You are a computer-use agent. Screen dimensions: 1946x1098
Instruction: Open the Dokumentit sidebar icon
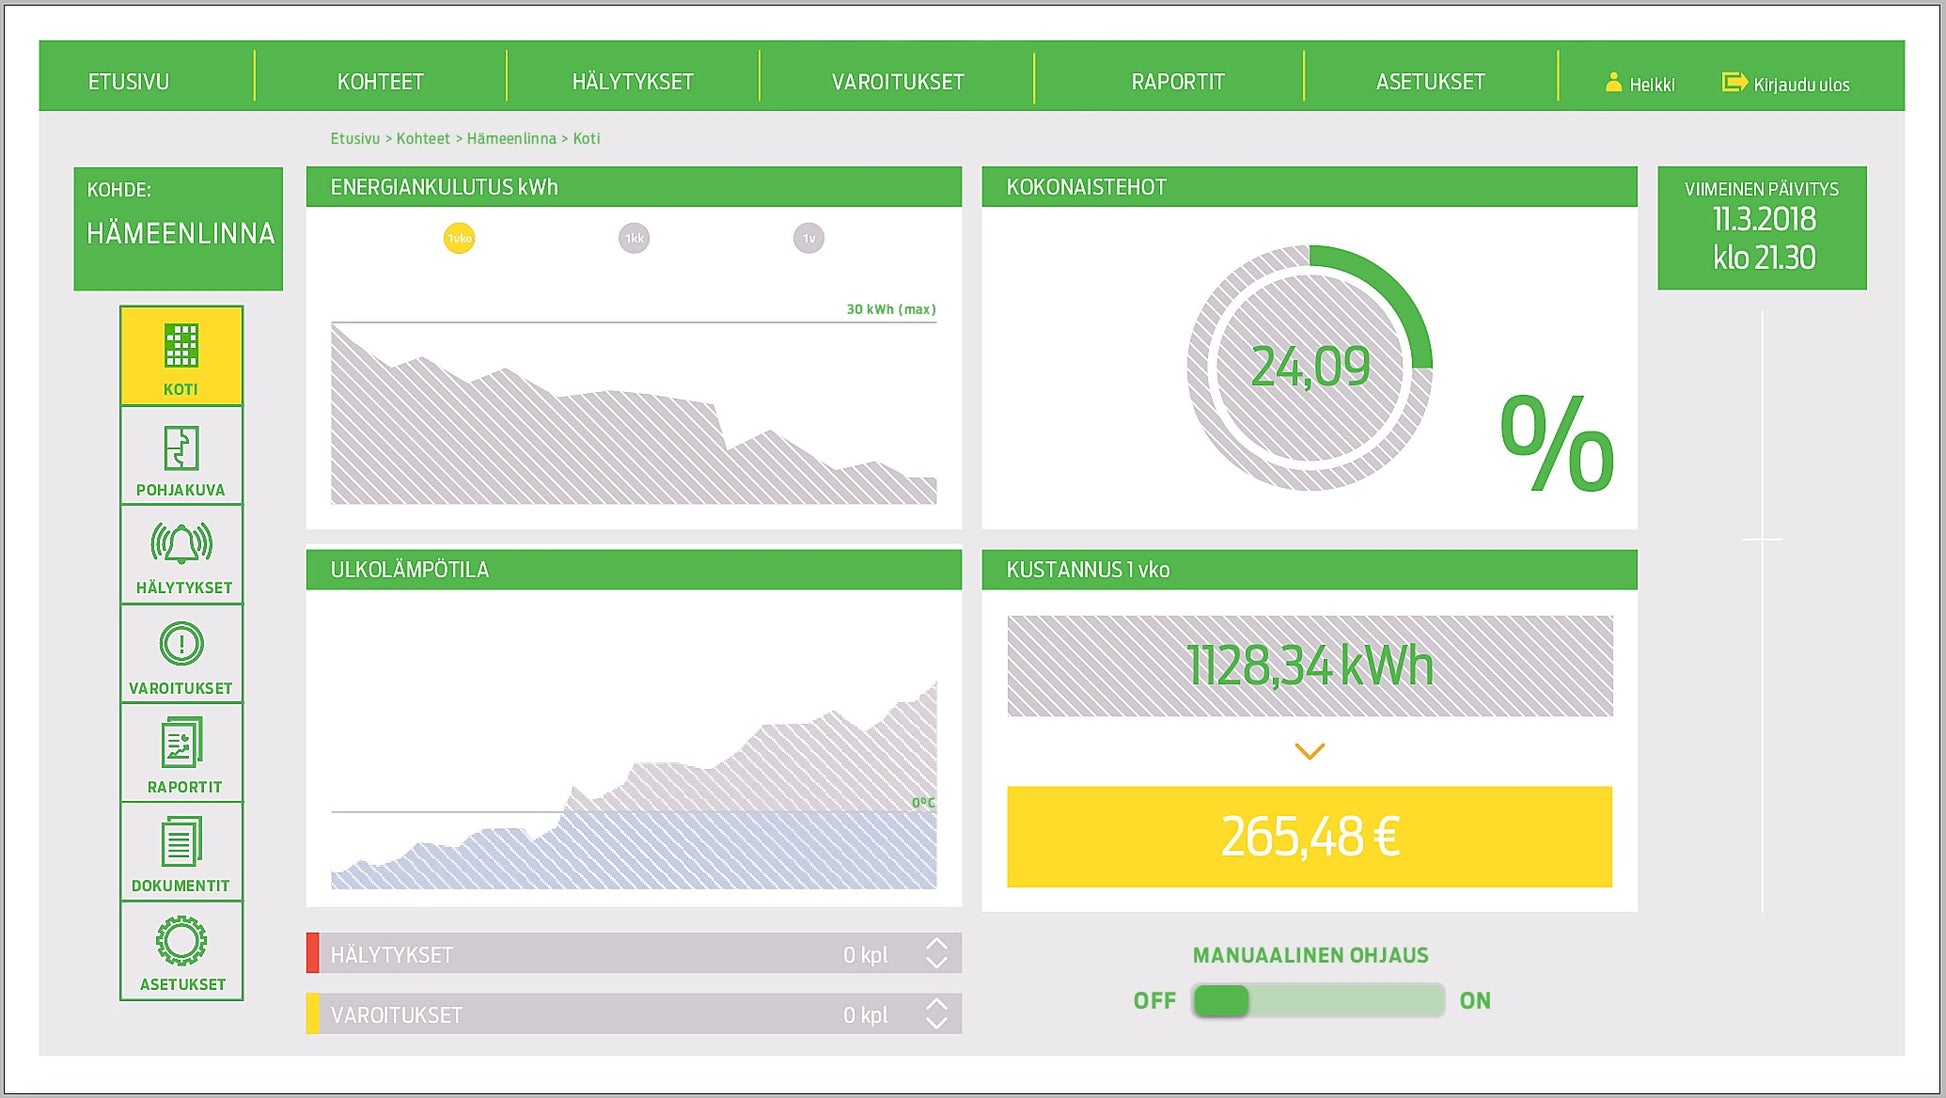click(181, 843)
